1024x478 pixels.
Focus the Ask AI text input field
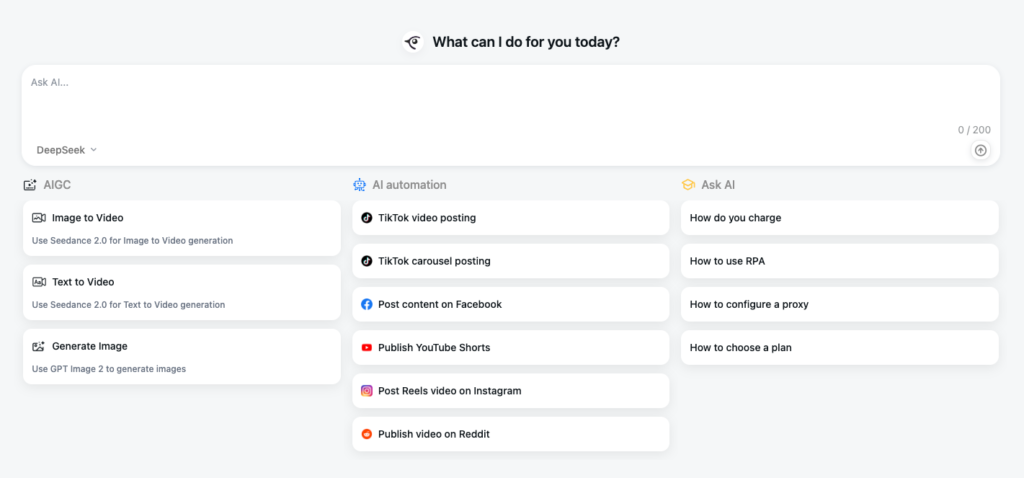tap(511, 101)
